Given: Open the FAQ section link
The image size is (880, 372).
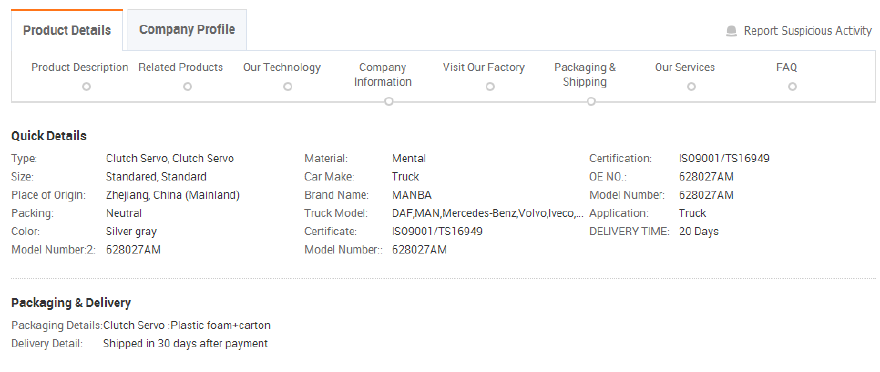Looking at the screenshot, I should [x=786, y=67].
